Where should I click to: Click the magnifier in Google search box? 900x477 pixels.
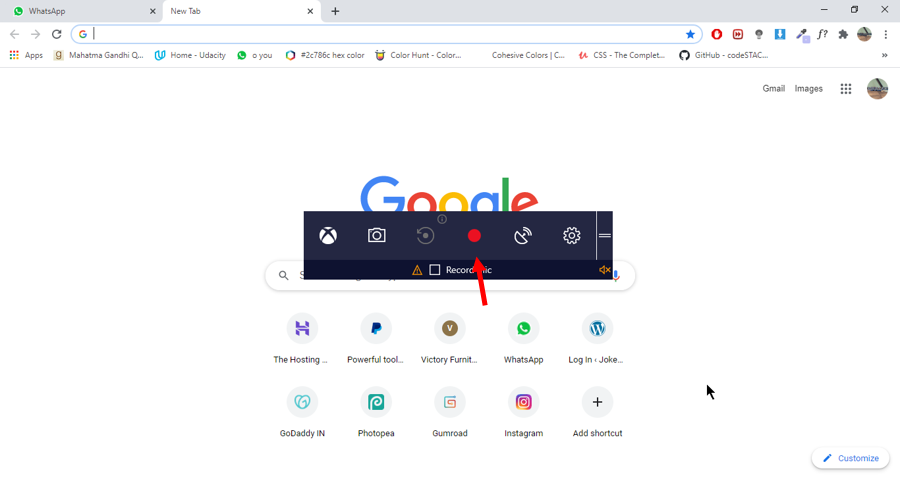pos(284,276)
